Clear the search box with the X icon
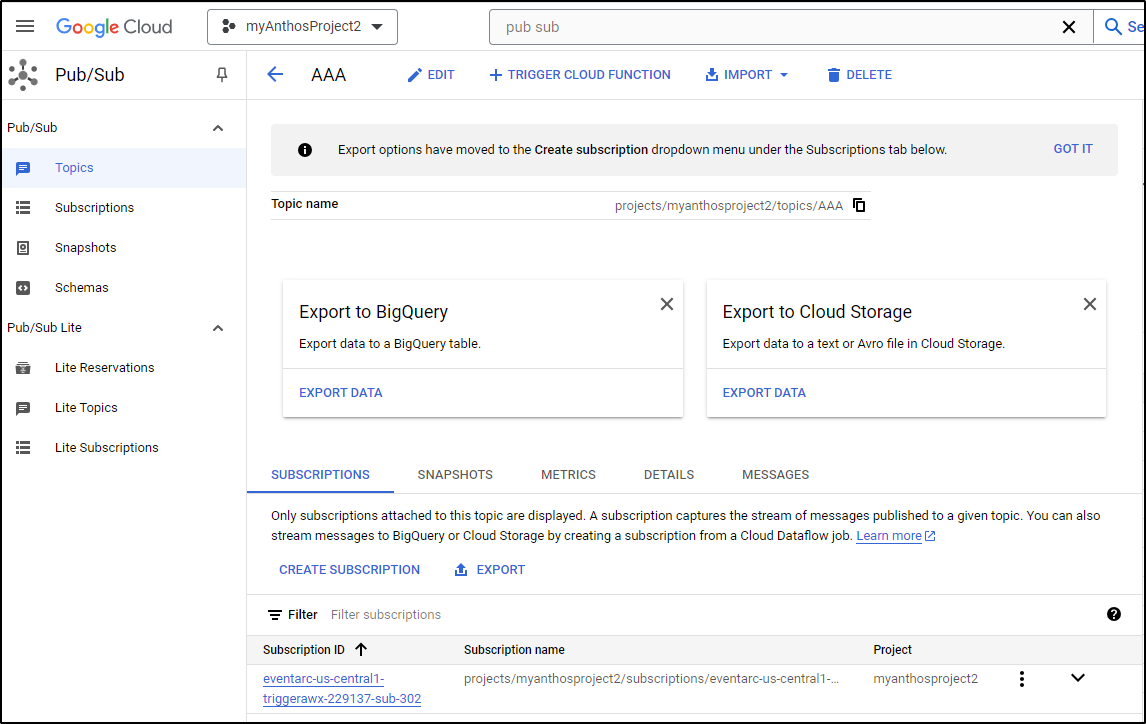The width and height of the screenshot is (1146, 724). pos(1069,27)
